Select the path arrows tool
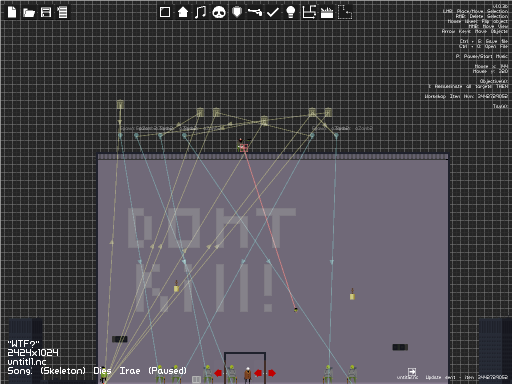Image resolution: width=512 pixels, height=384 pixels. [x=309, y=12]
